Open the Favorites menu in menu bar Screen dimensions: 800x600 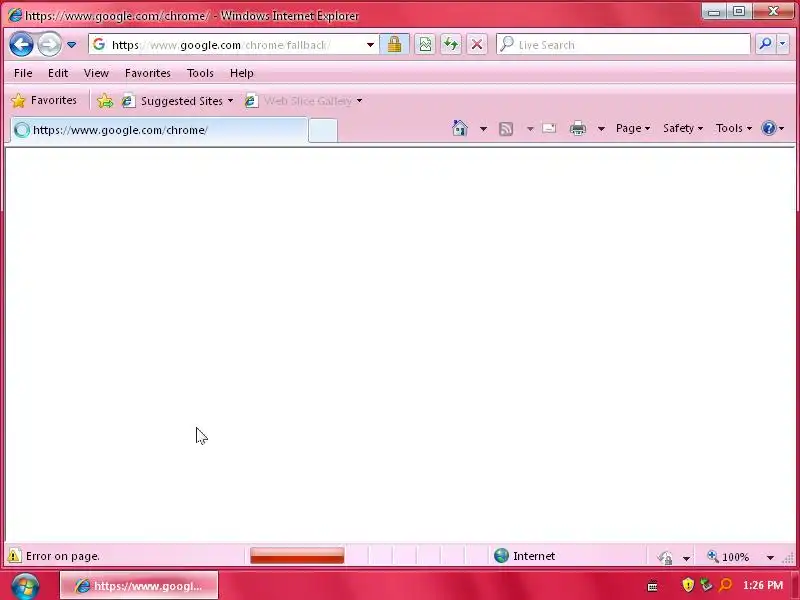(x=147, y=73)
